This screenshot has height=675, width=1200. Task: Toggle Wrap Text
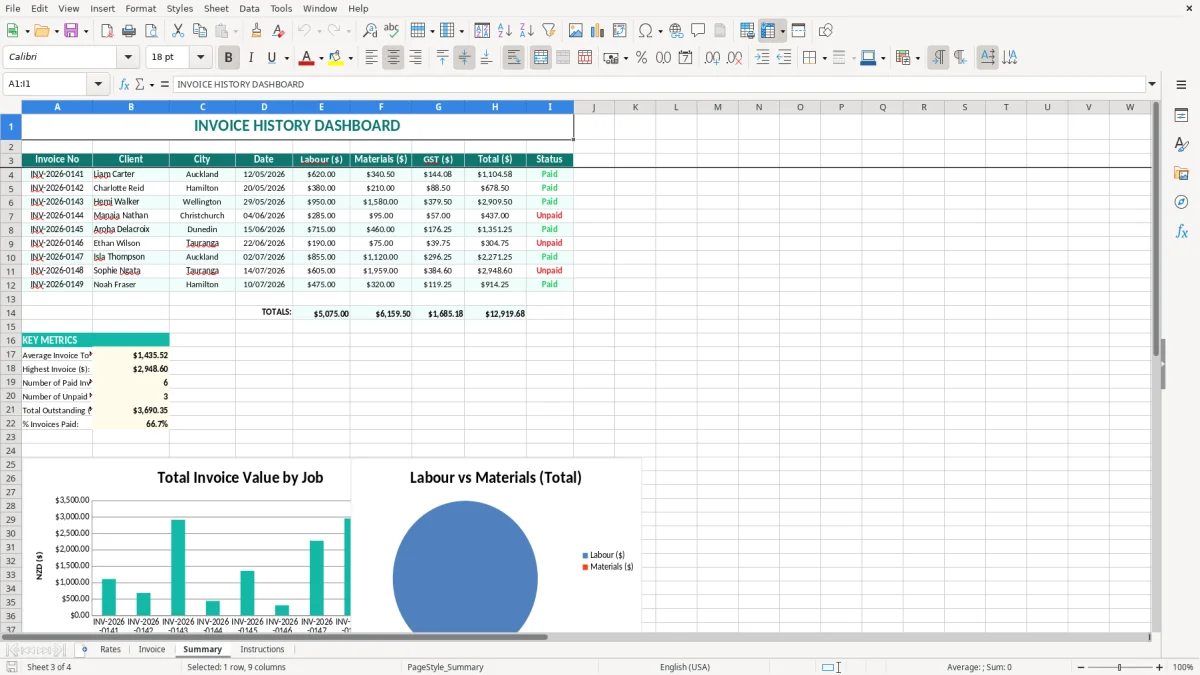tap(514, 58)
